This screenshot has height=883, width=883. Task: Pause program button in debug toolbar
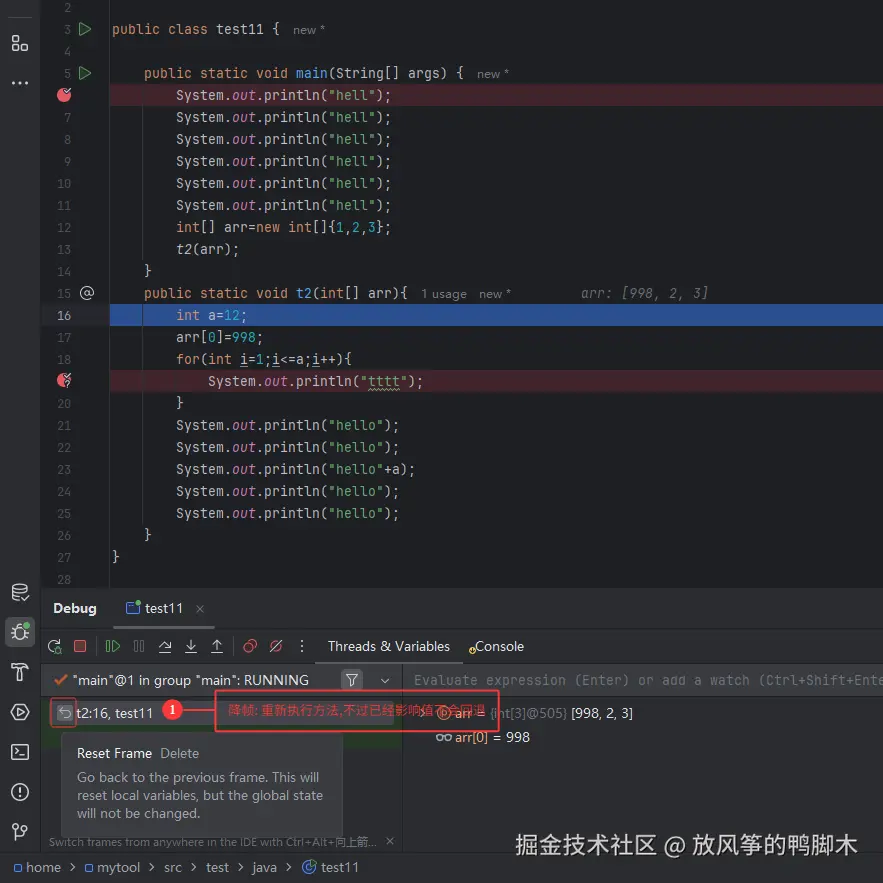tap(139, 646)
